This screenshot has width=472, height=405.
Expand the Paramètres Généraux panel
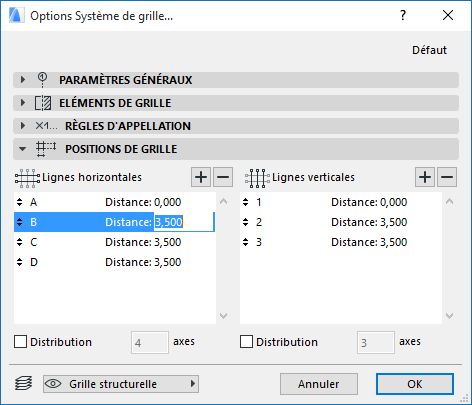pyautogui.click(x=23, y=80)
